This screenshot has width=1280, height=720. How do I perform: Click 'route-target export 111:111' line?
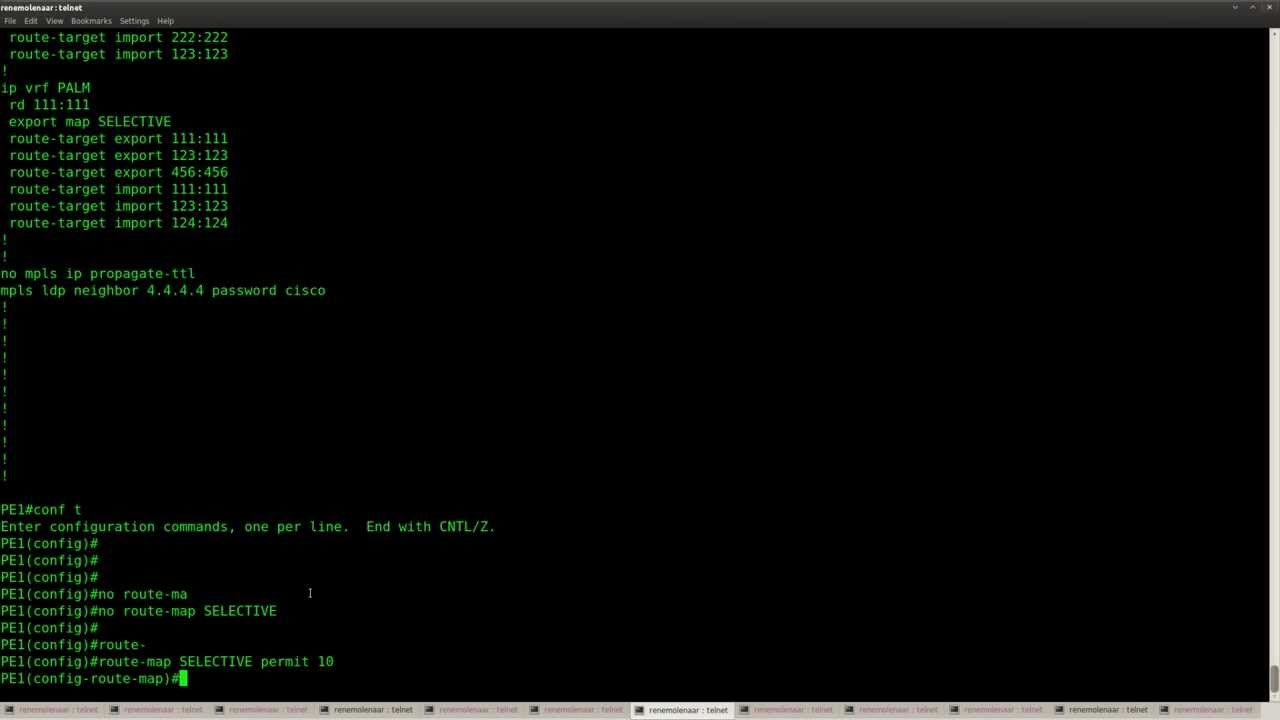(x=118, y=139)
